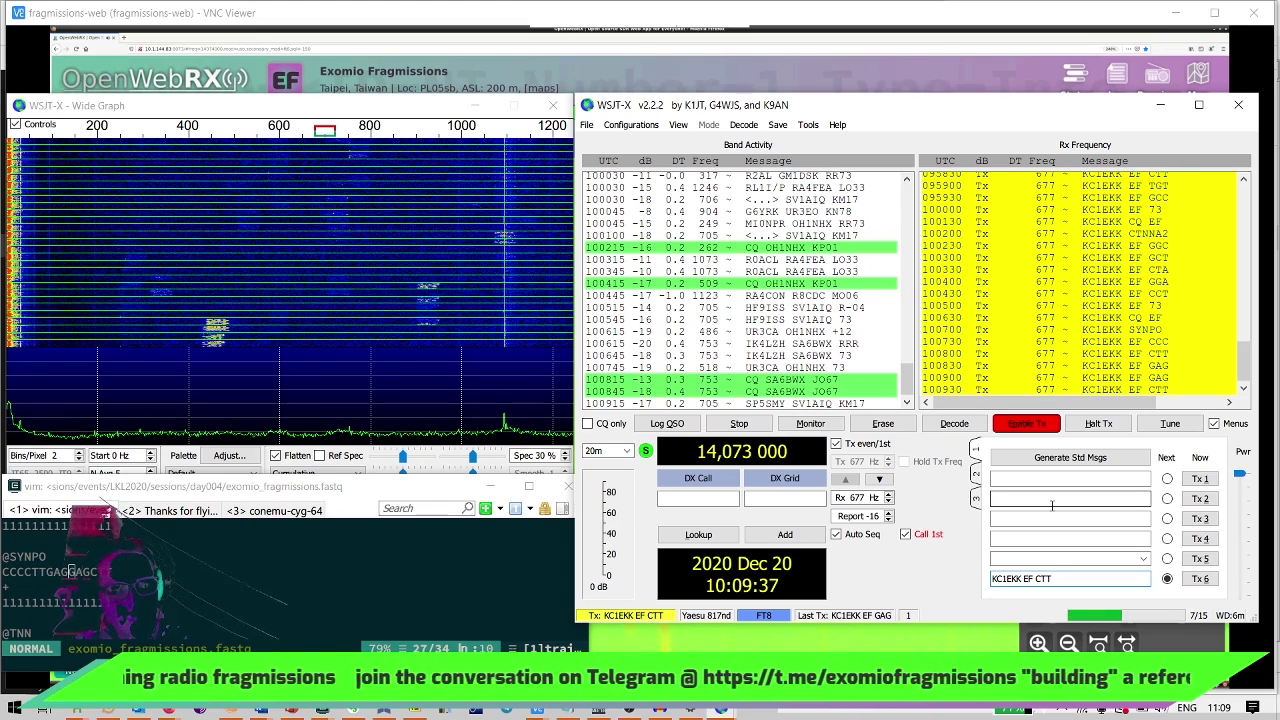Click the VNC Viewer title bar logo

point(18,13)
